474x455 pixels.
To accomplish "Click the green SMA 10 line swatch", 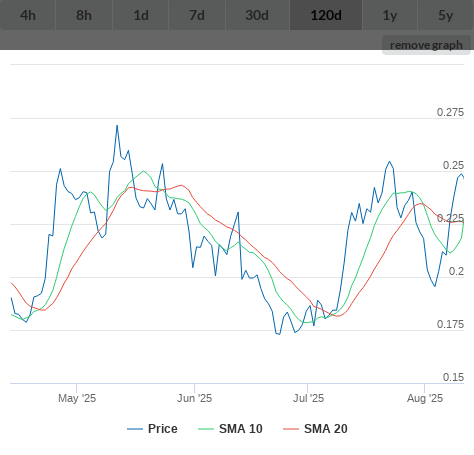I will point(206,429).
